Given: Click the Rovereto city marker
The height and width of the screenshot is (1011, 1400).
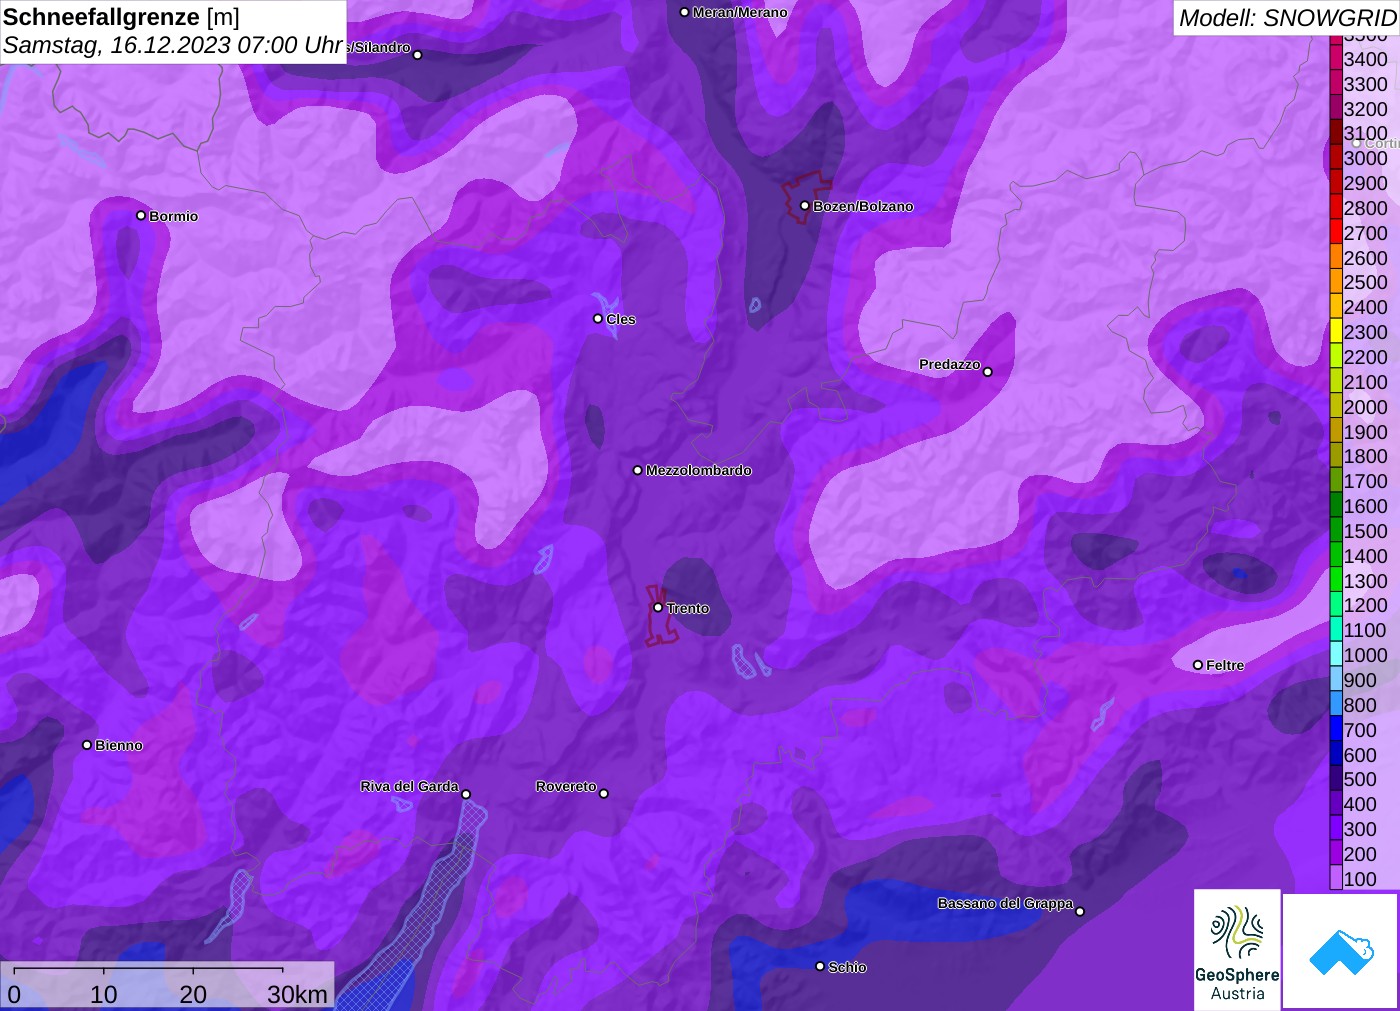Looking at the screenshot, I should point(603,793).
